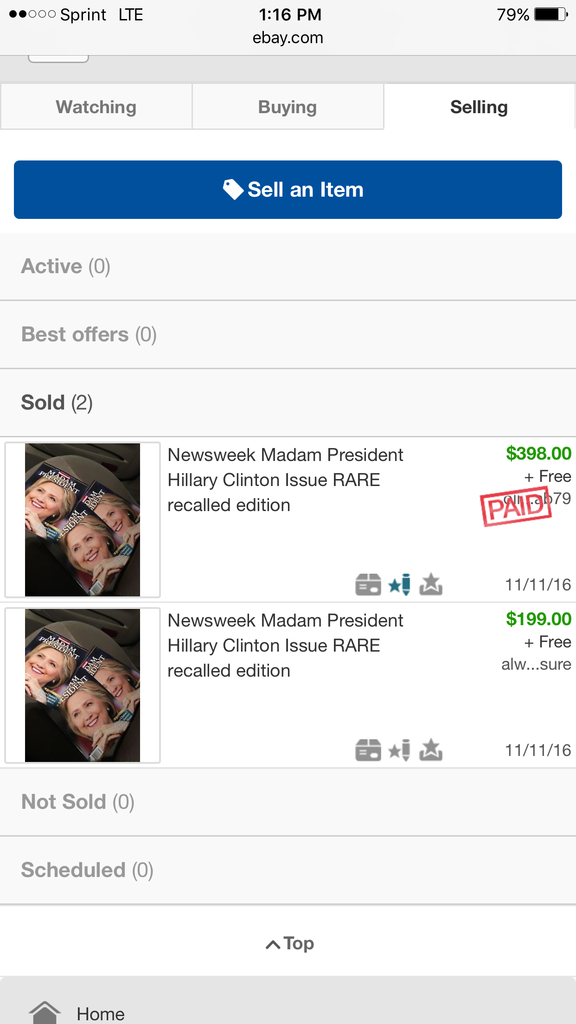Image resolution: width=576 pixels, height=1024 pixels.
Task: Open first Newsweek Madam President listing thumbnail
Action: click(x=82, y=520)
